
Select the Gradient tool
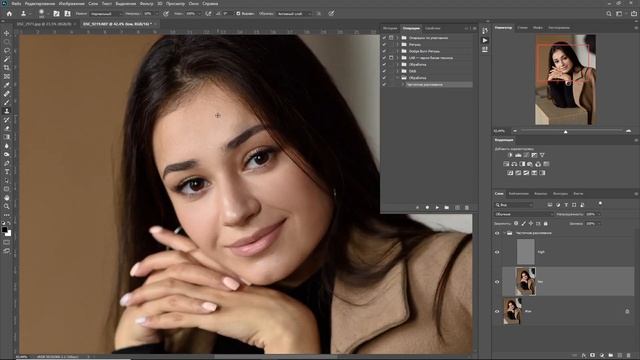click(7, 137)
